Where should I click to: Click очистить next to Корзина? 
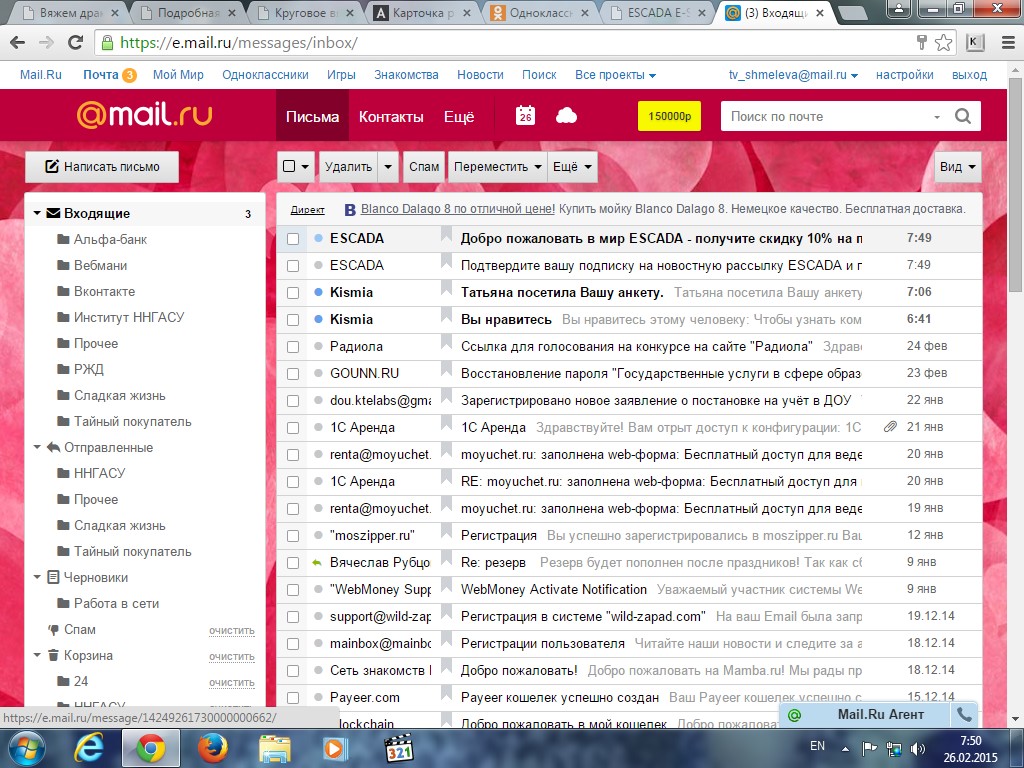(232, 656)
